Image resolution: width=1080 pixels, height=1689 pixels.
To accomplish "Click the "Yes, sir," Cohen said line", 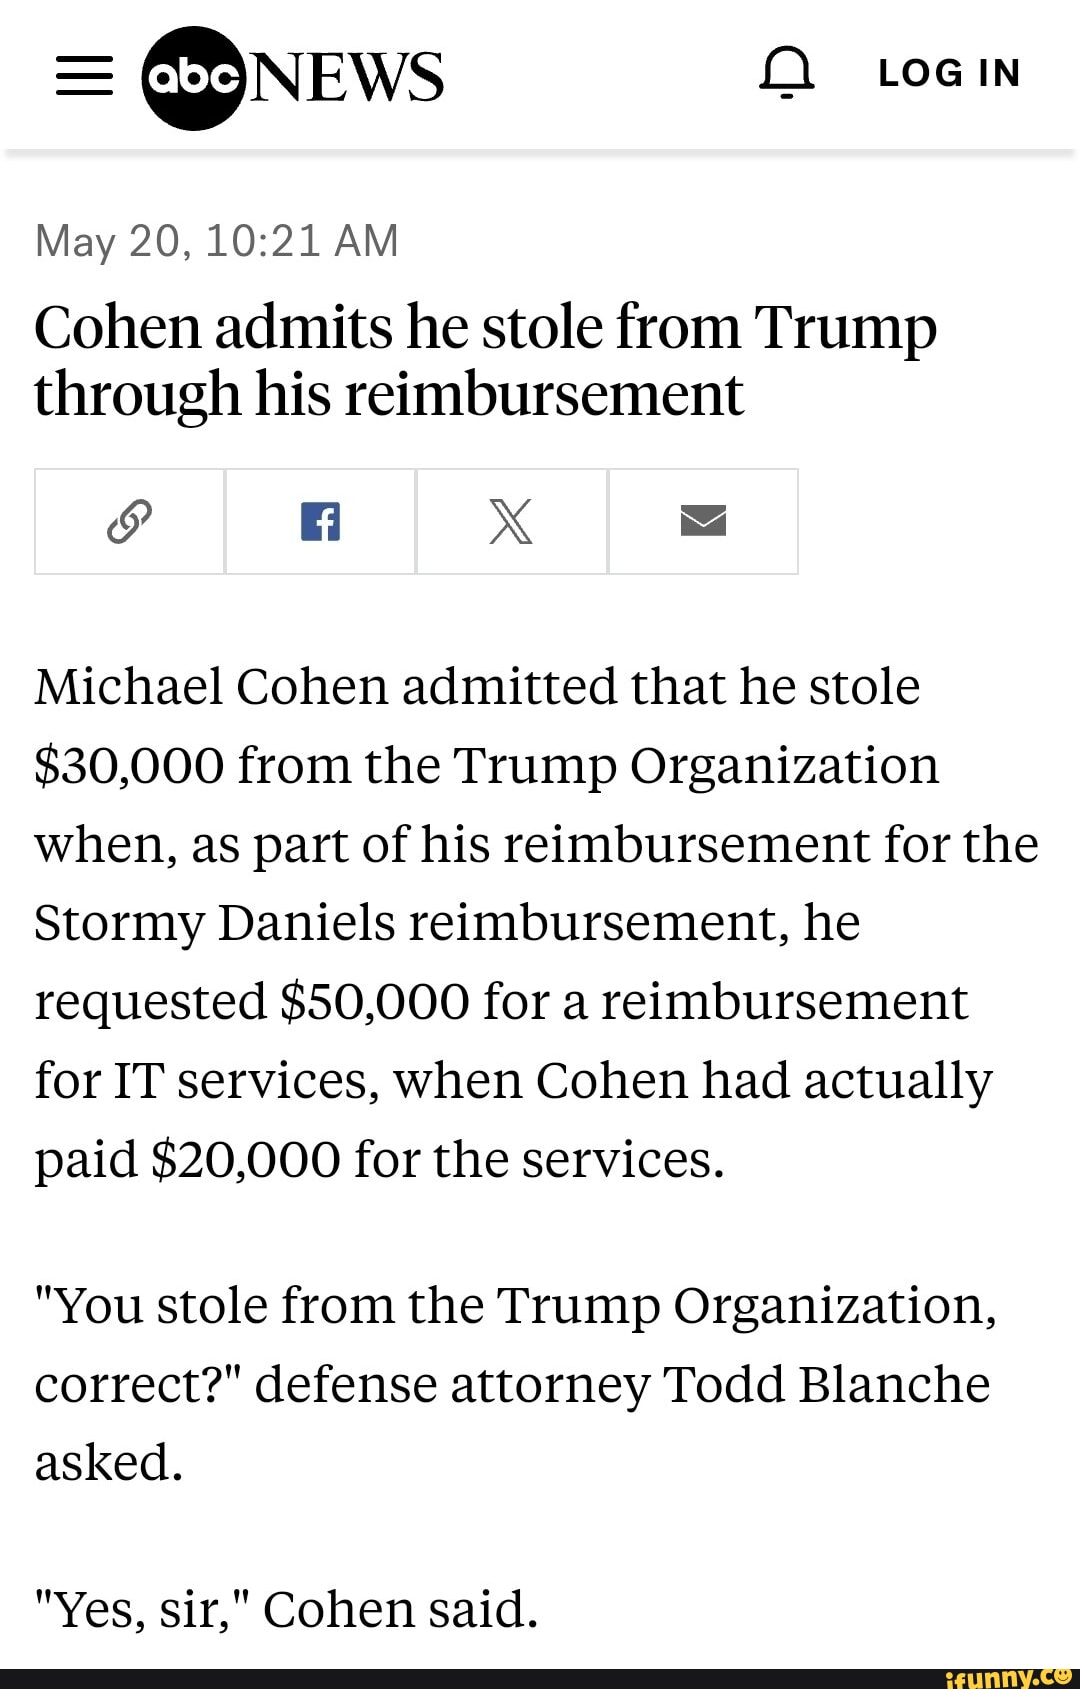I will (287, 1609).
